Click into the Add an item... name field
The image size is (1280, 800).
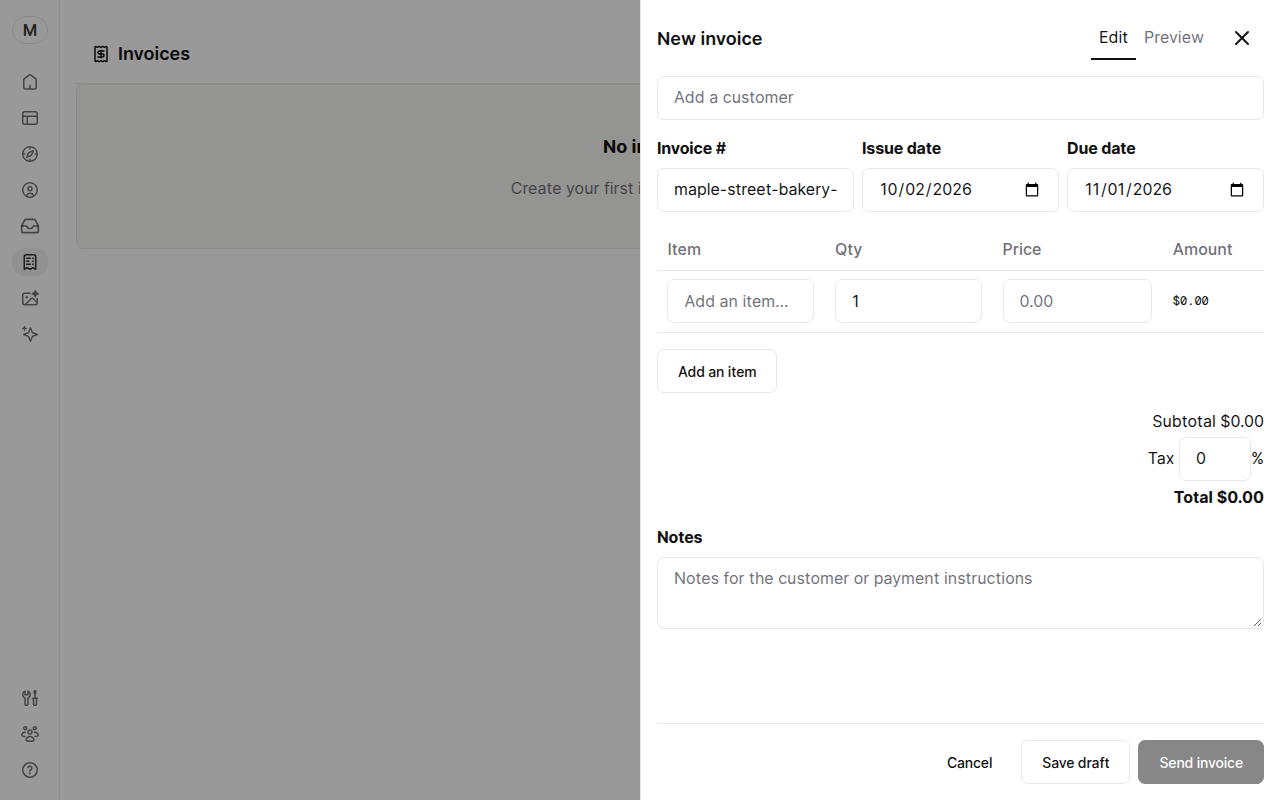[740, 301]
